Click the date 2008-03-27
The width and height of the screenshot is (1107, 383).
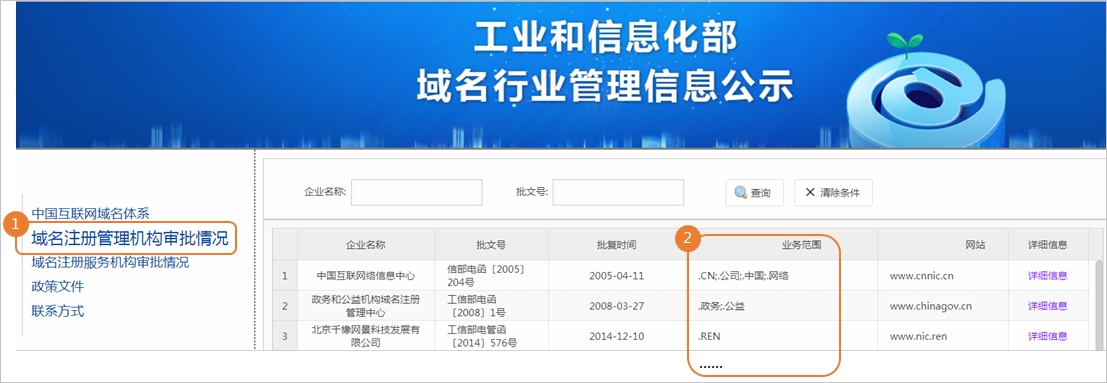616,306
